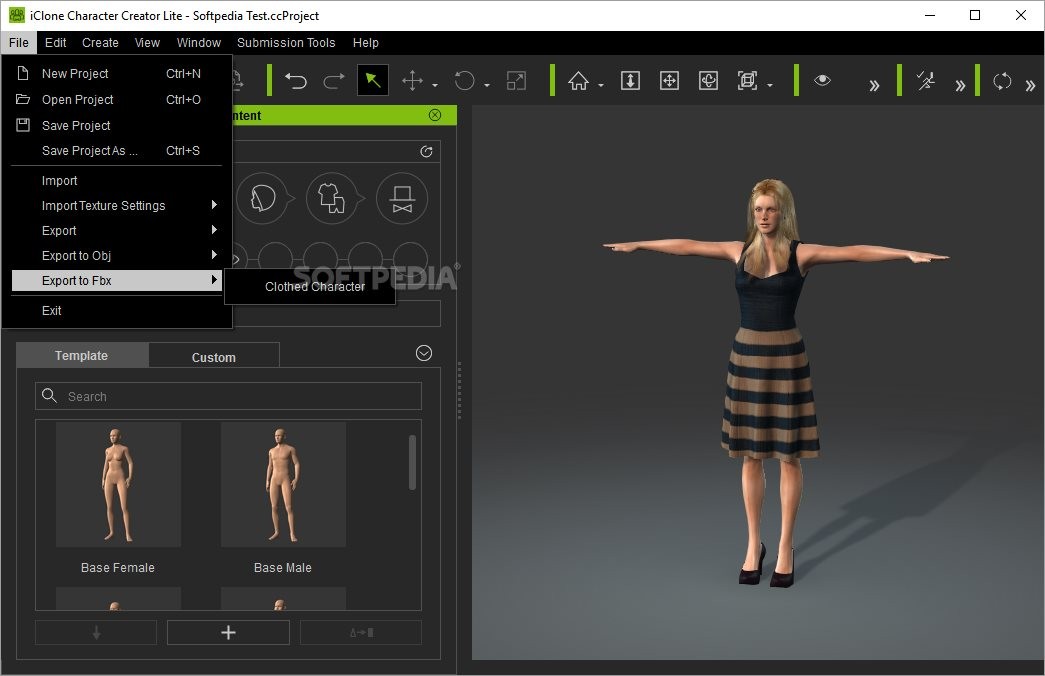Click the circular arrows refresh toolbar icon
The image size is (1045, 676).
(1002, 81)
